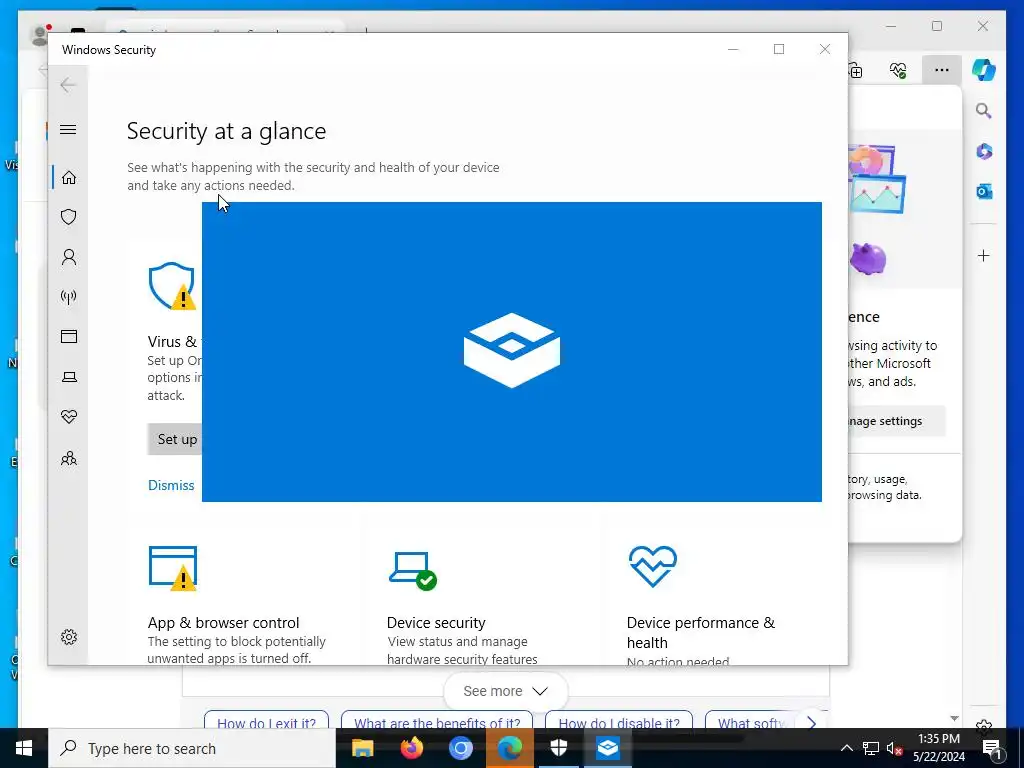The height and width of the screenshot is (768, 1024).
Task: Open Edge Browser essentials heart icon
Action: pos(898,70)
